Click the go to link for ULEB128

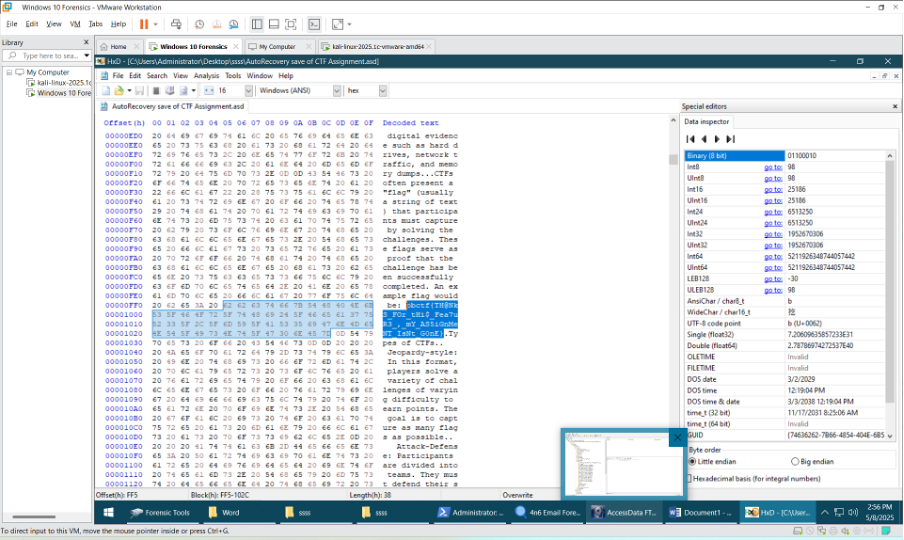coord(773,290)
